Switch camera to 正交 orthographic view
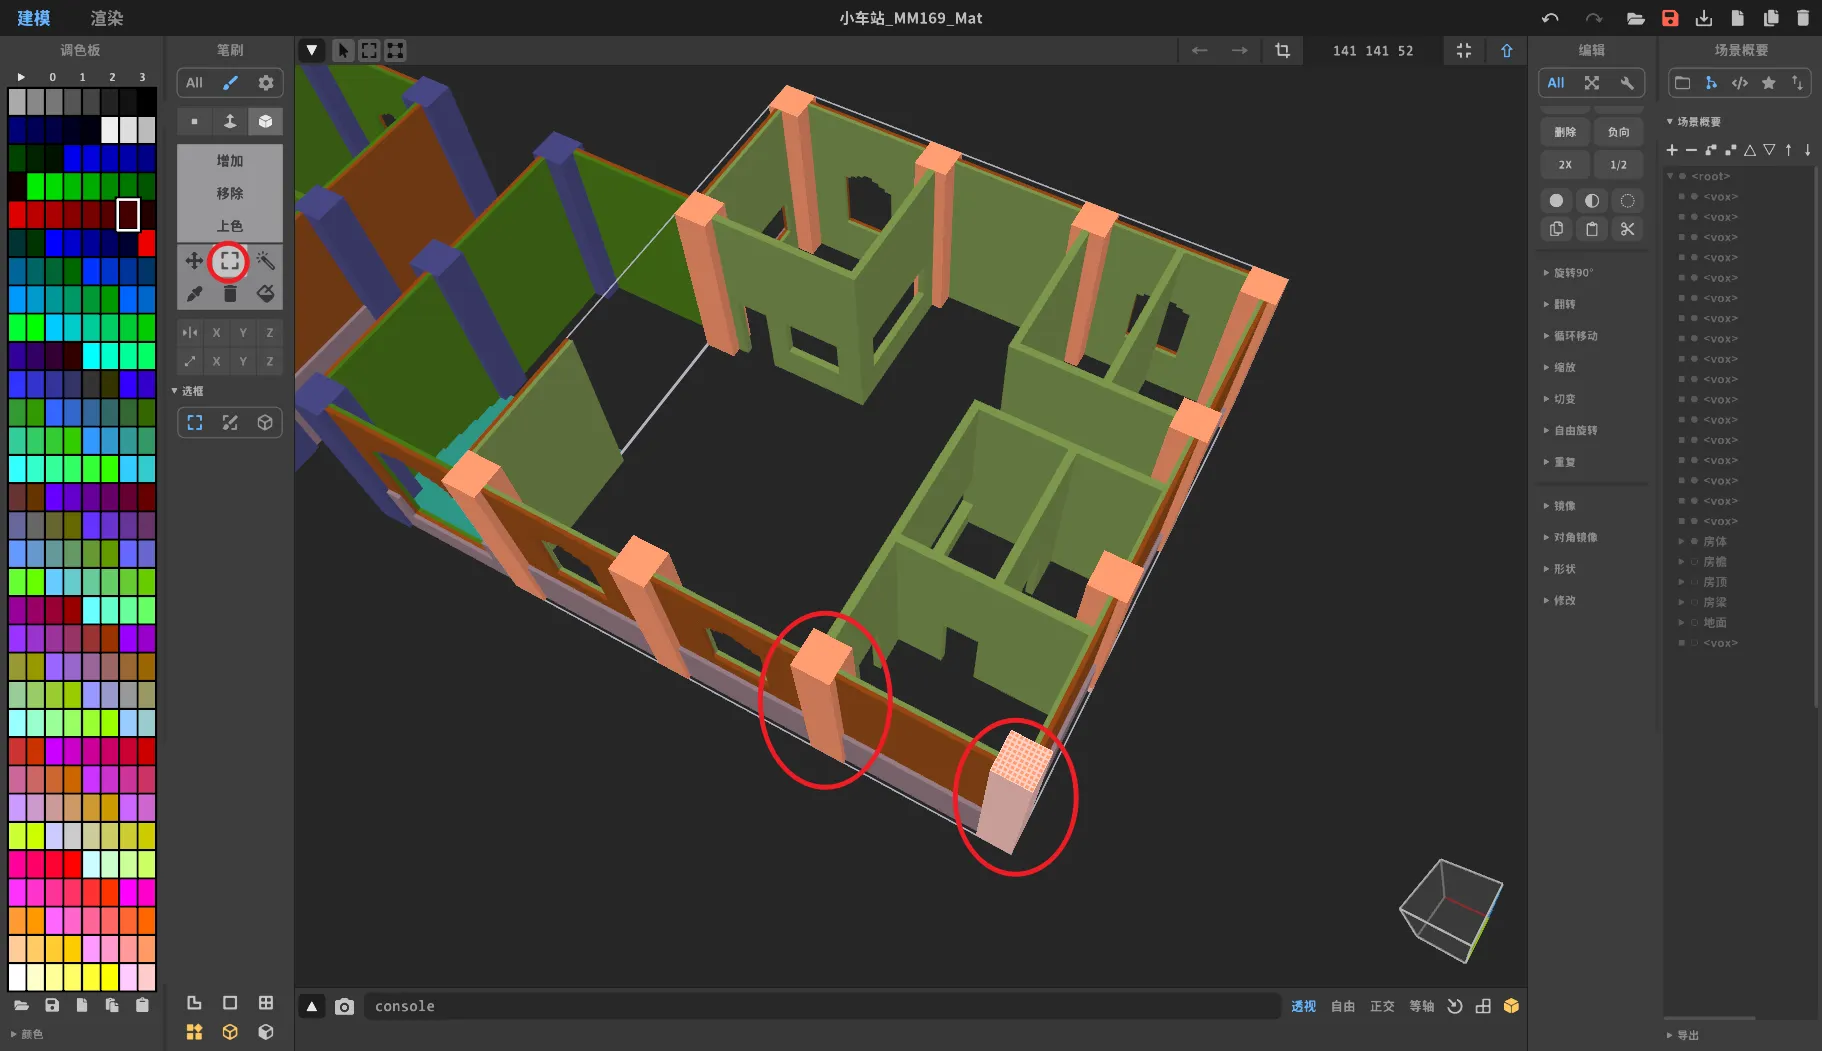The image size is (1822, 1051). click(1381, 1006)
